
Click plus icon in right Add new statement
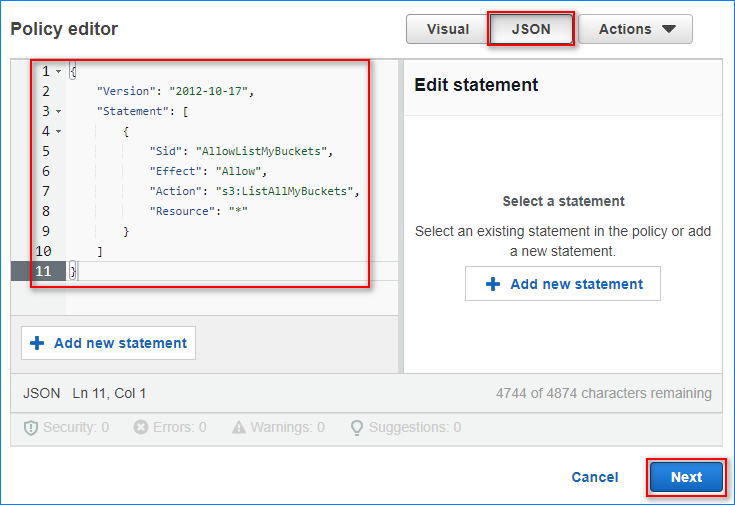coord(492,284)
